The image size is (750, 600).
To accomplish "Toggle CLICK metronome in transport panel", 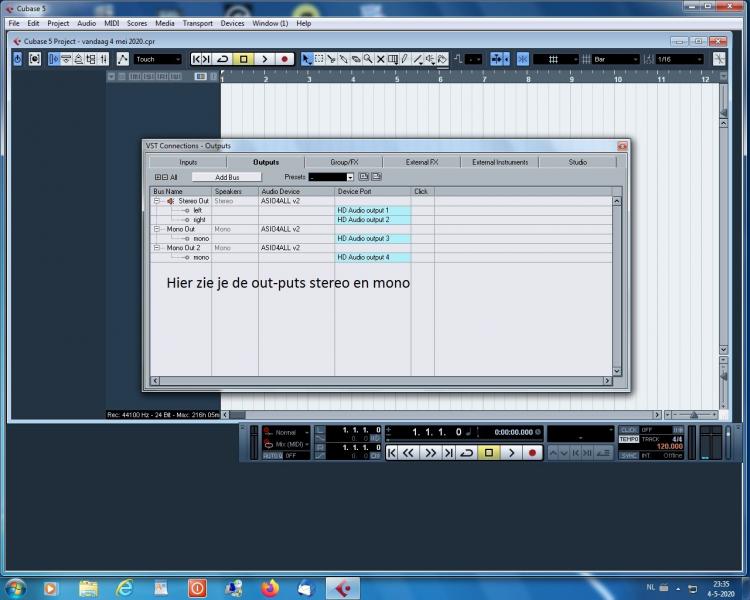I will (x=629, y=430).
